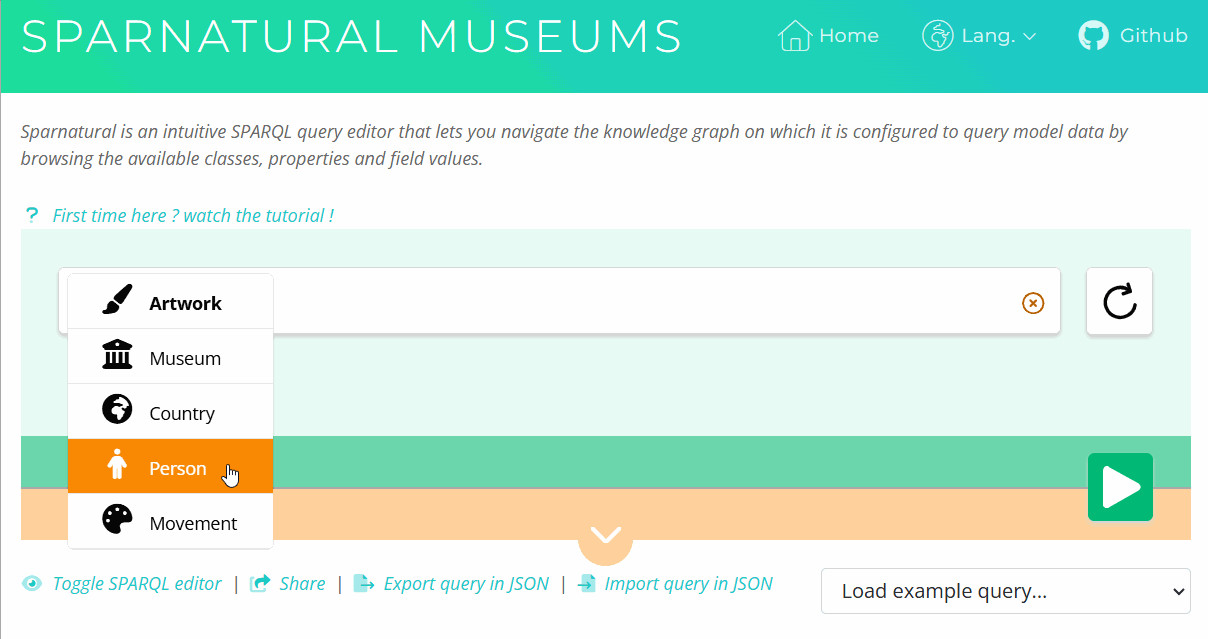Click the Sparnatural Museums title
1208x639 pixels.
(352, 37)
